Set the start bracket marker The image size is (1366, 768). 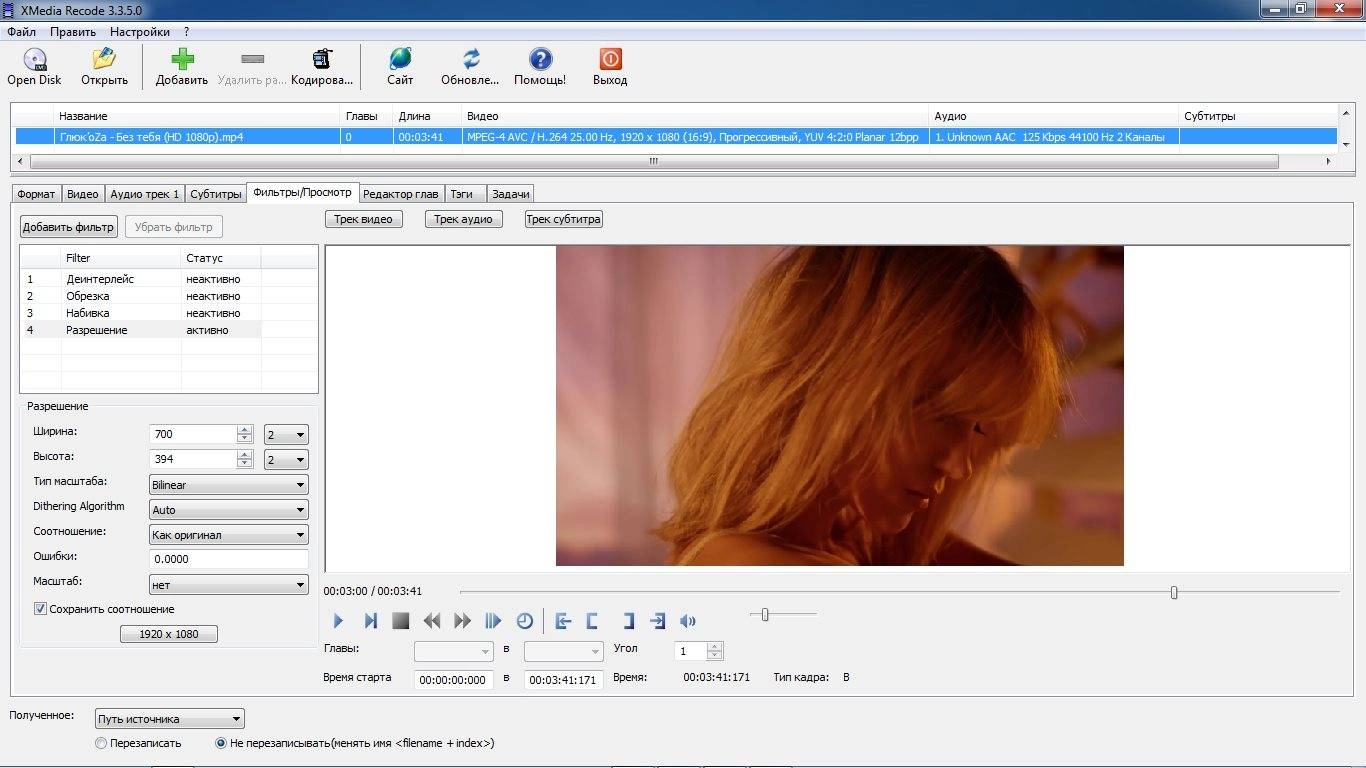click(593, 621)
